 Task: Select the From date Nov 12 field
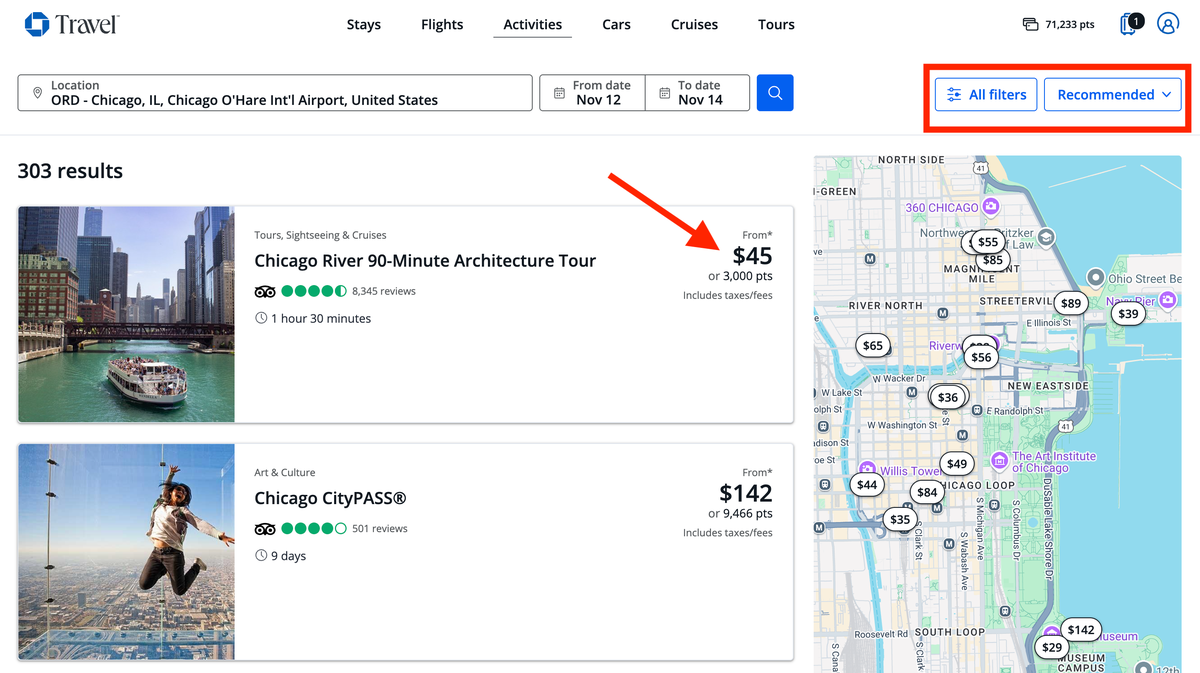pos(592,93)
